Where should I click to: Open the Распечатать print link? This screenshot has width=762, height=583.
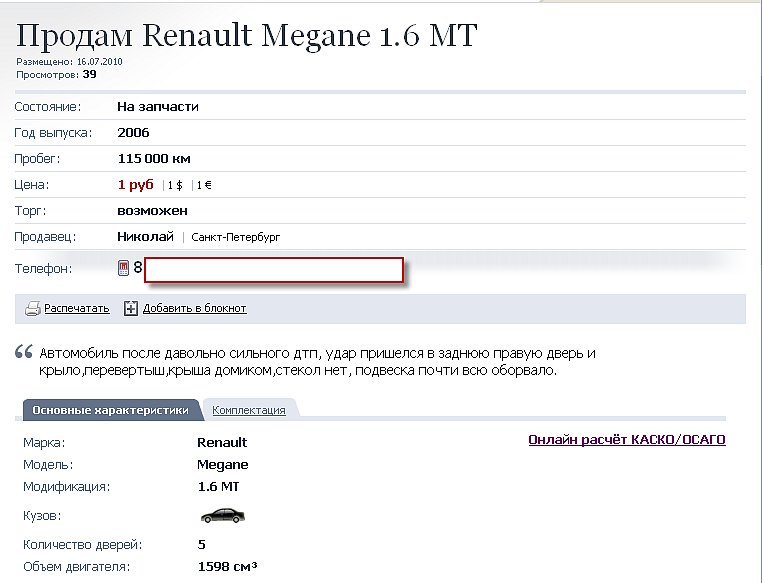[x=77, y=308]
